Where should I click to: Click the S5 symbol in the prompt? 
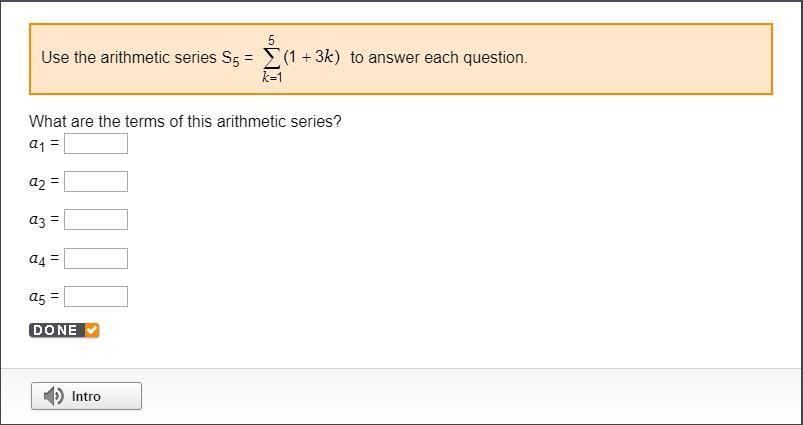231,58
